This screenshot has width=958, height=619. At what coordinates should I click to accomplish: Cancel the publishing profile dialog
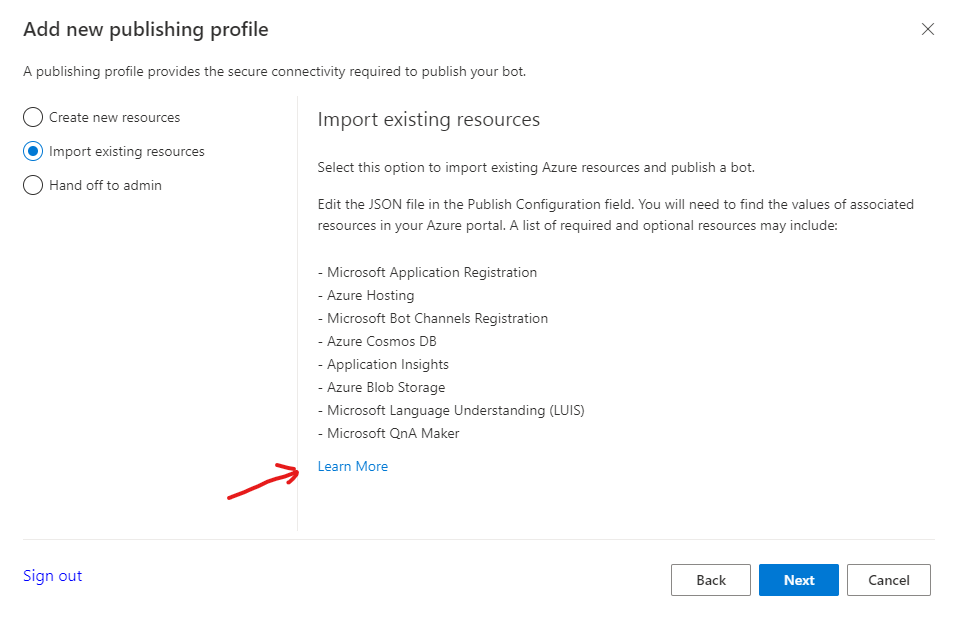click(888, 580)
